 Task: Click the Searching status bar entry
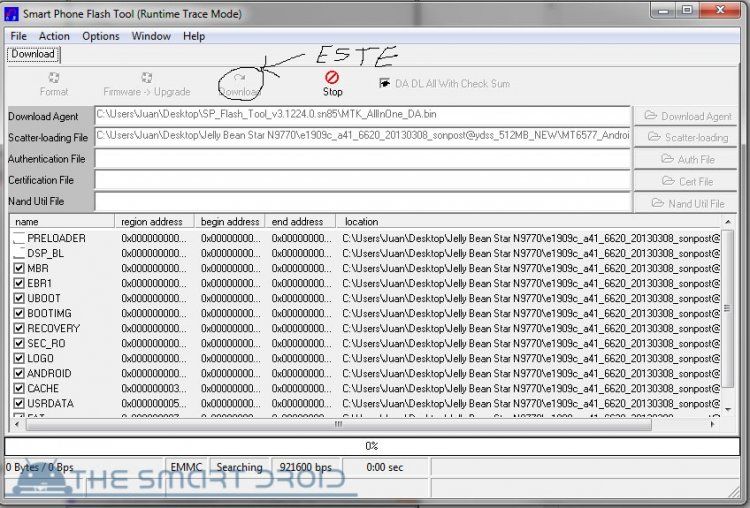(x=240, y=467)
